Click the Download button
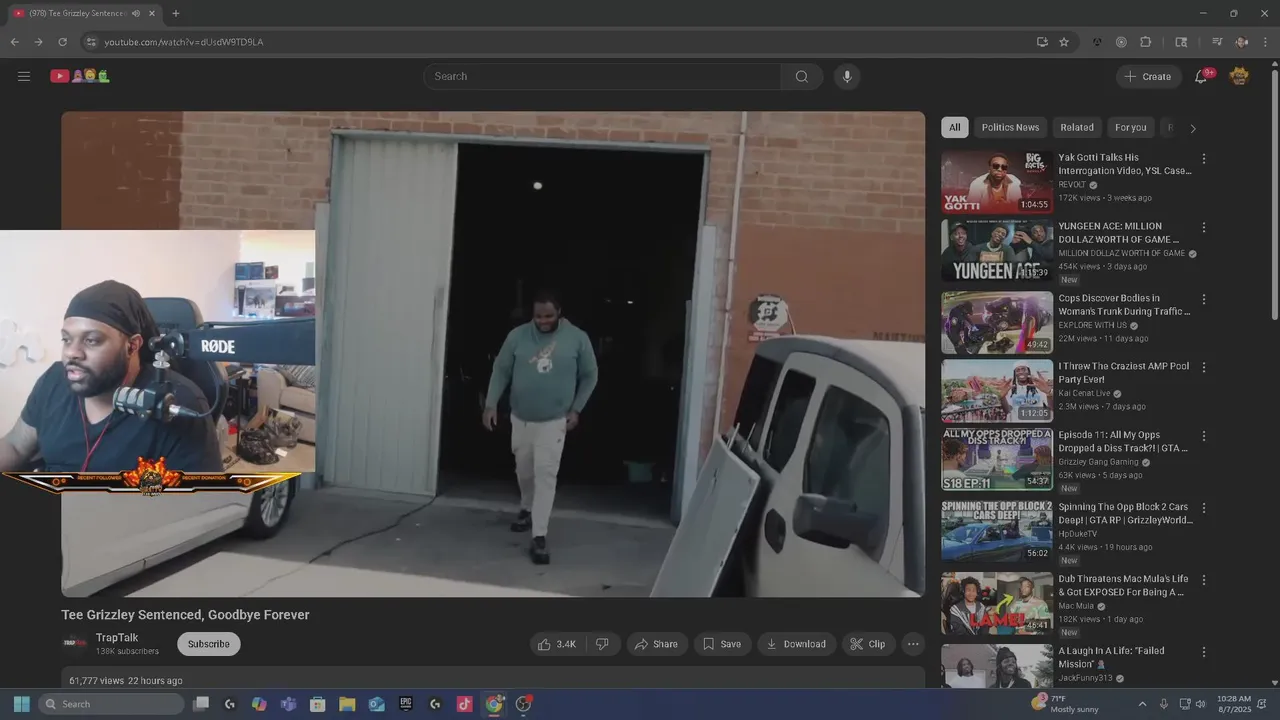 point(796,644)
